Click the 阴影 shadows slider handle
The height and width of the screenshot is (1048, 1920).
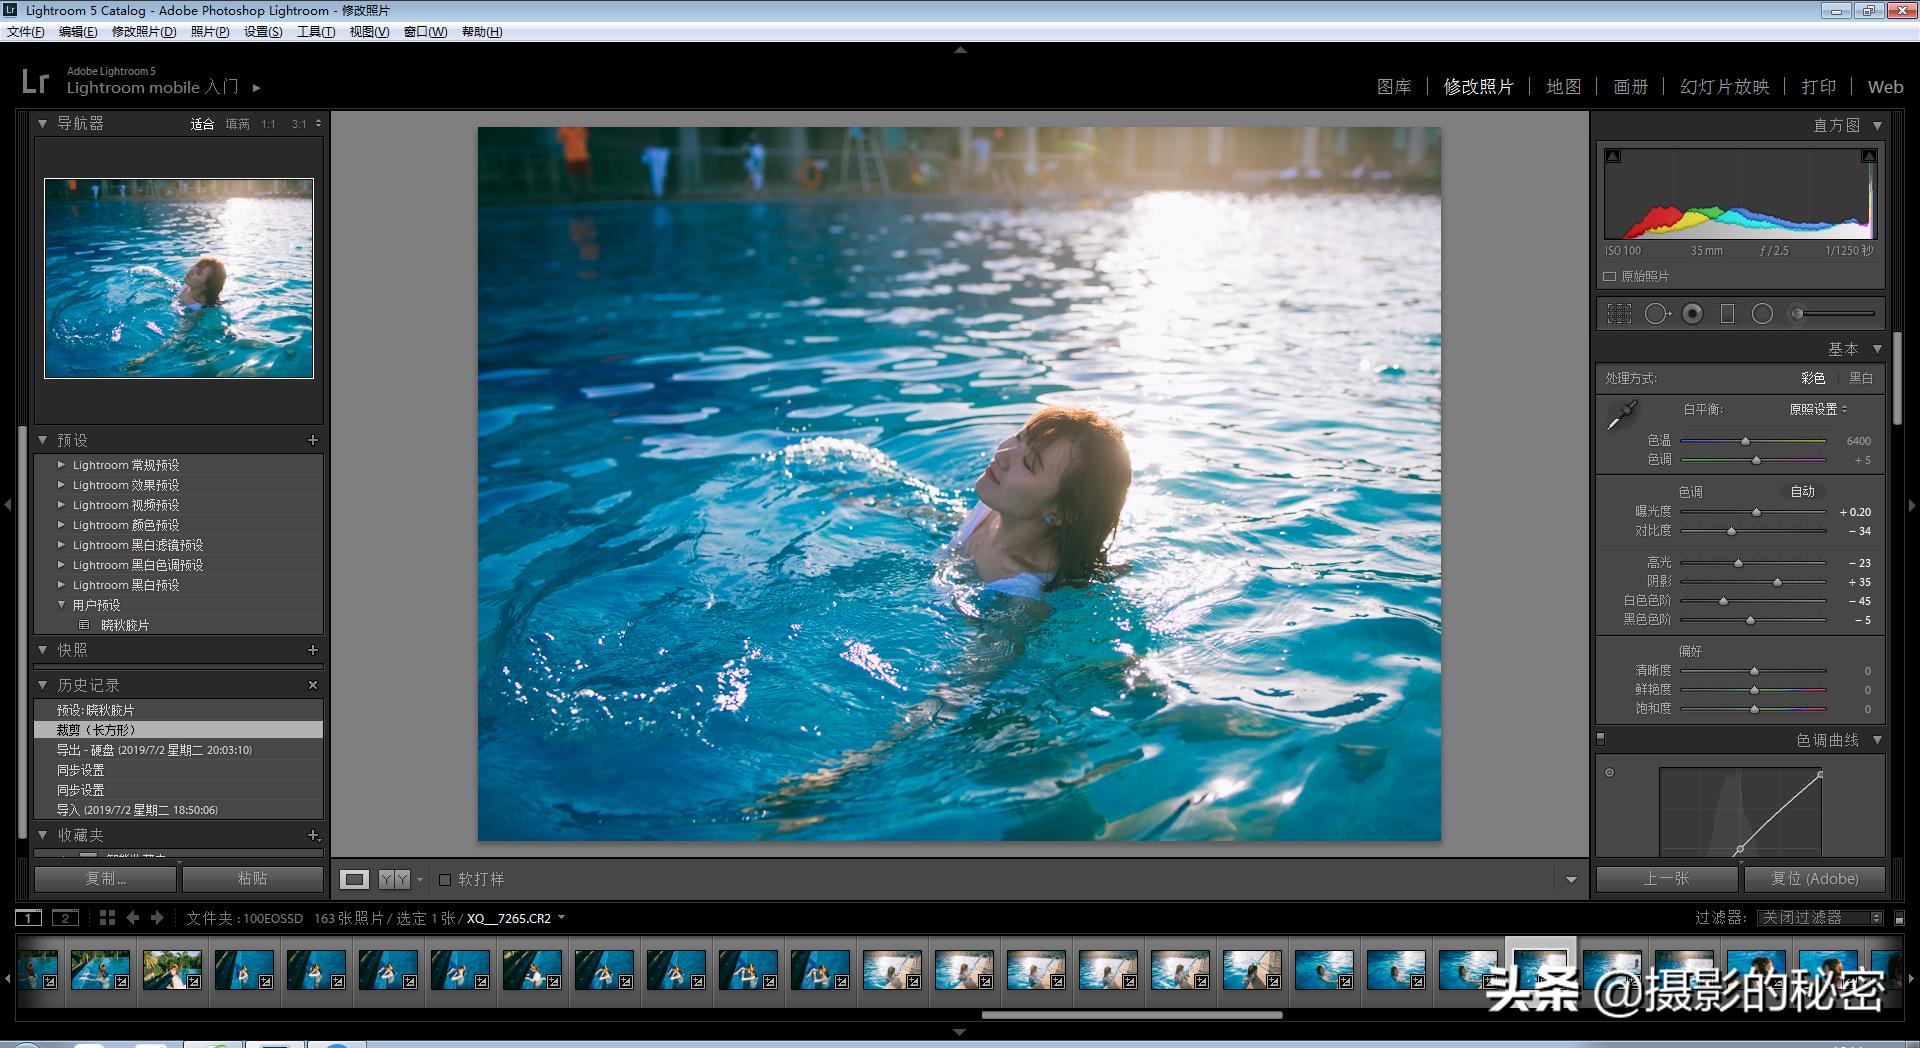tap(1777, 582)
